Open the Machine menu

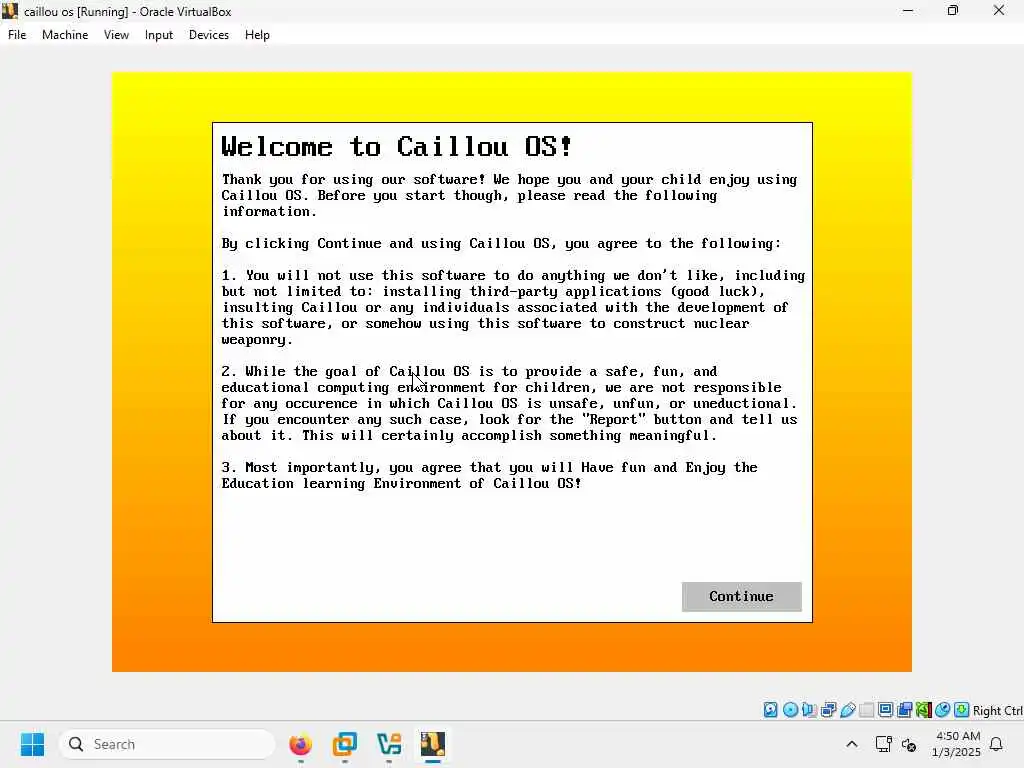pyautogui.click(x=65, y=35)
